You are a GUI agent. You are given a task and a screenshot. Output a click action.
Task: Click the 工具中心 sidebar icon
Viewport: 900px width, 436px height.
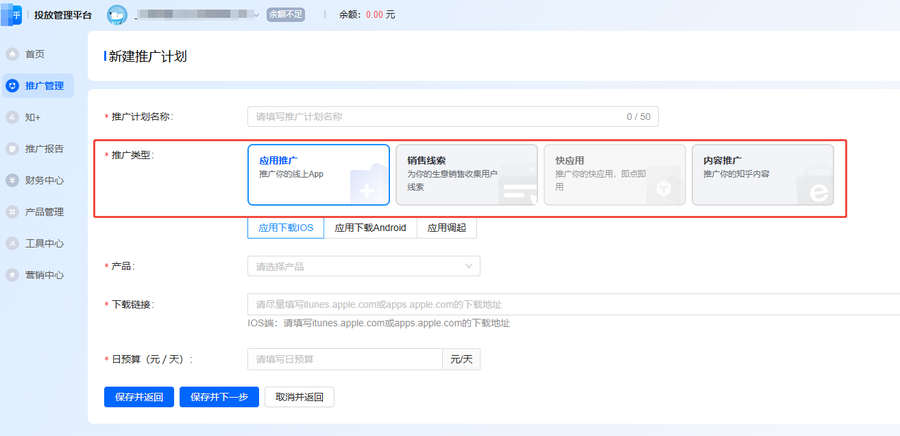tap(12, 243)
